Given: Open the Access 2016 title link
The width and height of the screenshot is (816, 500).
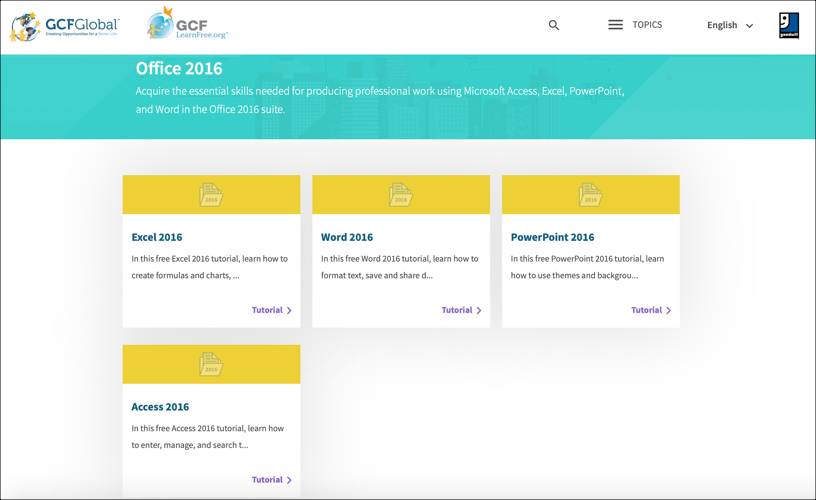Looking at the screenshot, I should [x=160, y=407].
